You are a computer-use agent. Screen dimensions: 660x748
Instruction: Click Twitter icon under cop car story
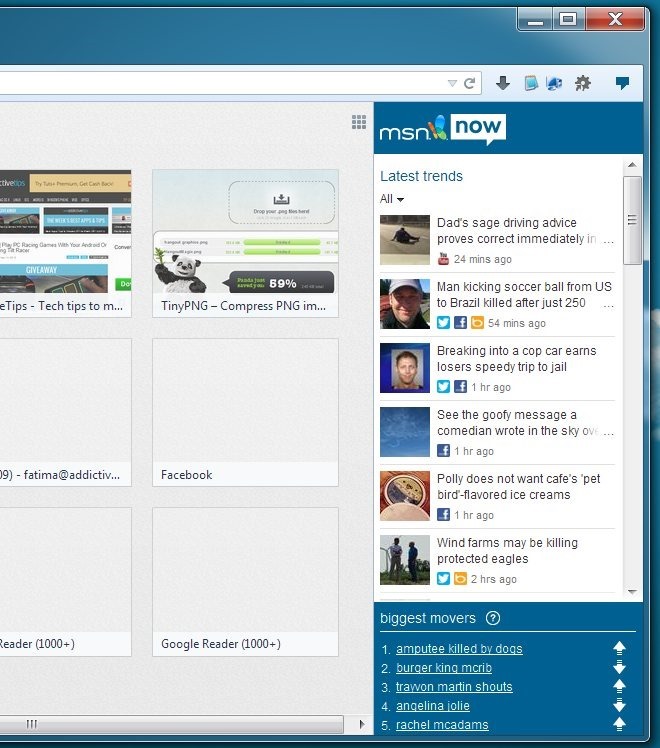coord(443,386)
